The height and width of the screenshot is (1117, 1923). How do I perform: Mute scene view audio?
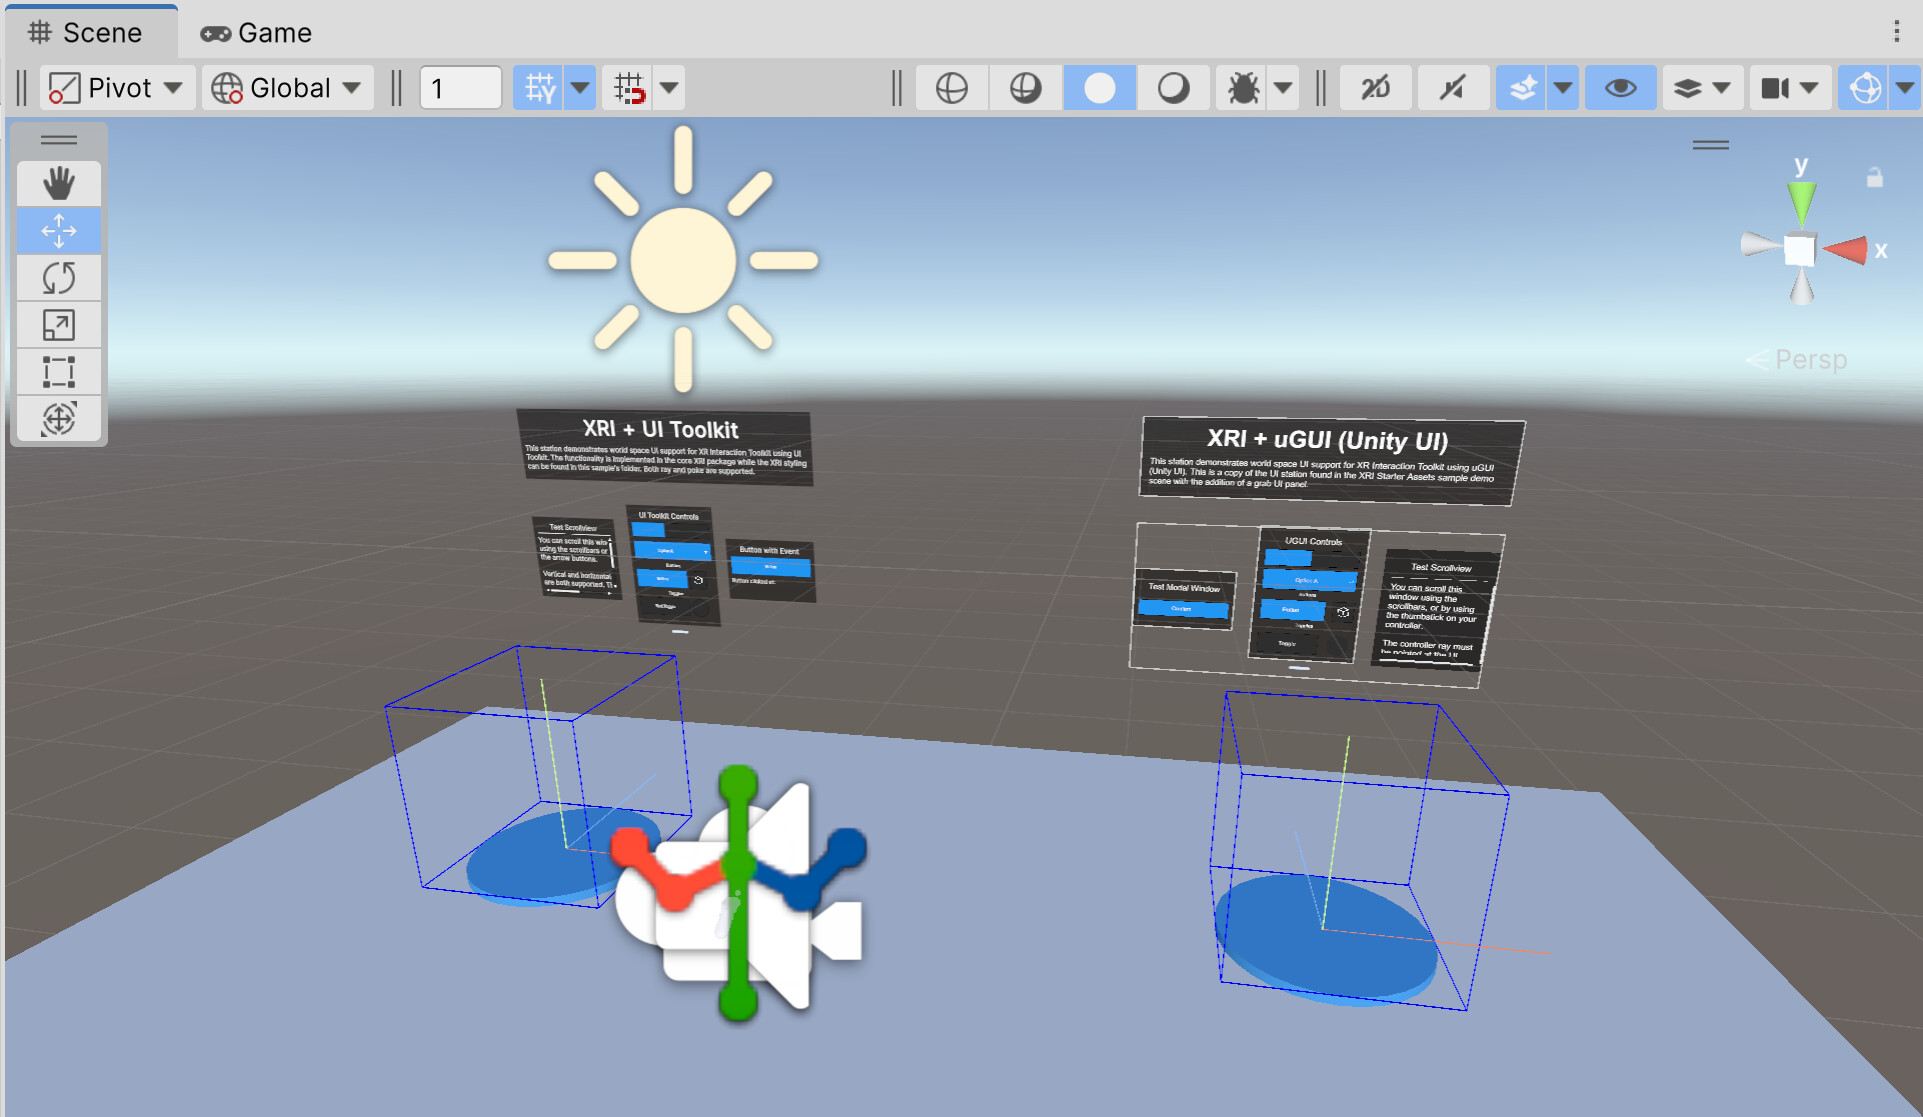pos(1452,87)
